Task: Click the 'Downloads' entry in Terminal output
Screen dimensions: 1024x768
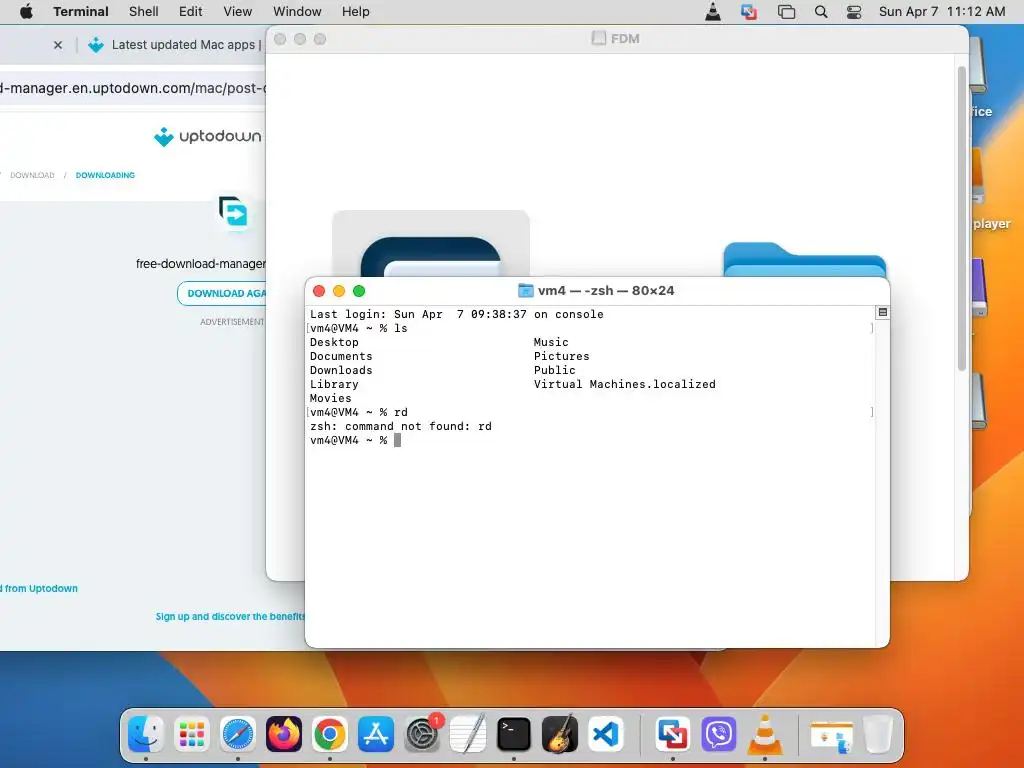Action: (x=341, y=370)
